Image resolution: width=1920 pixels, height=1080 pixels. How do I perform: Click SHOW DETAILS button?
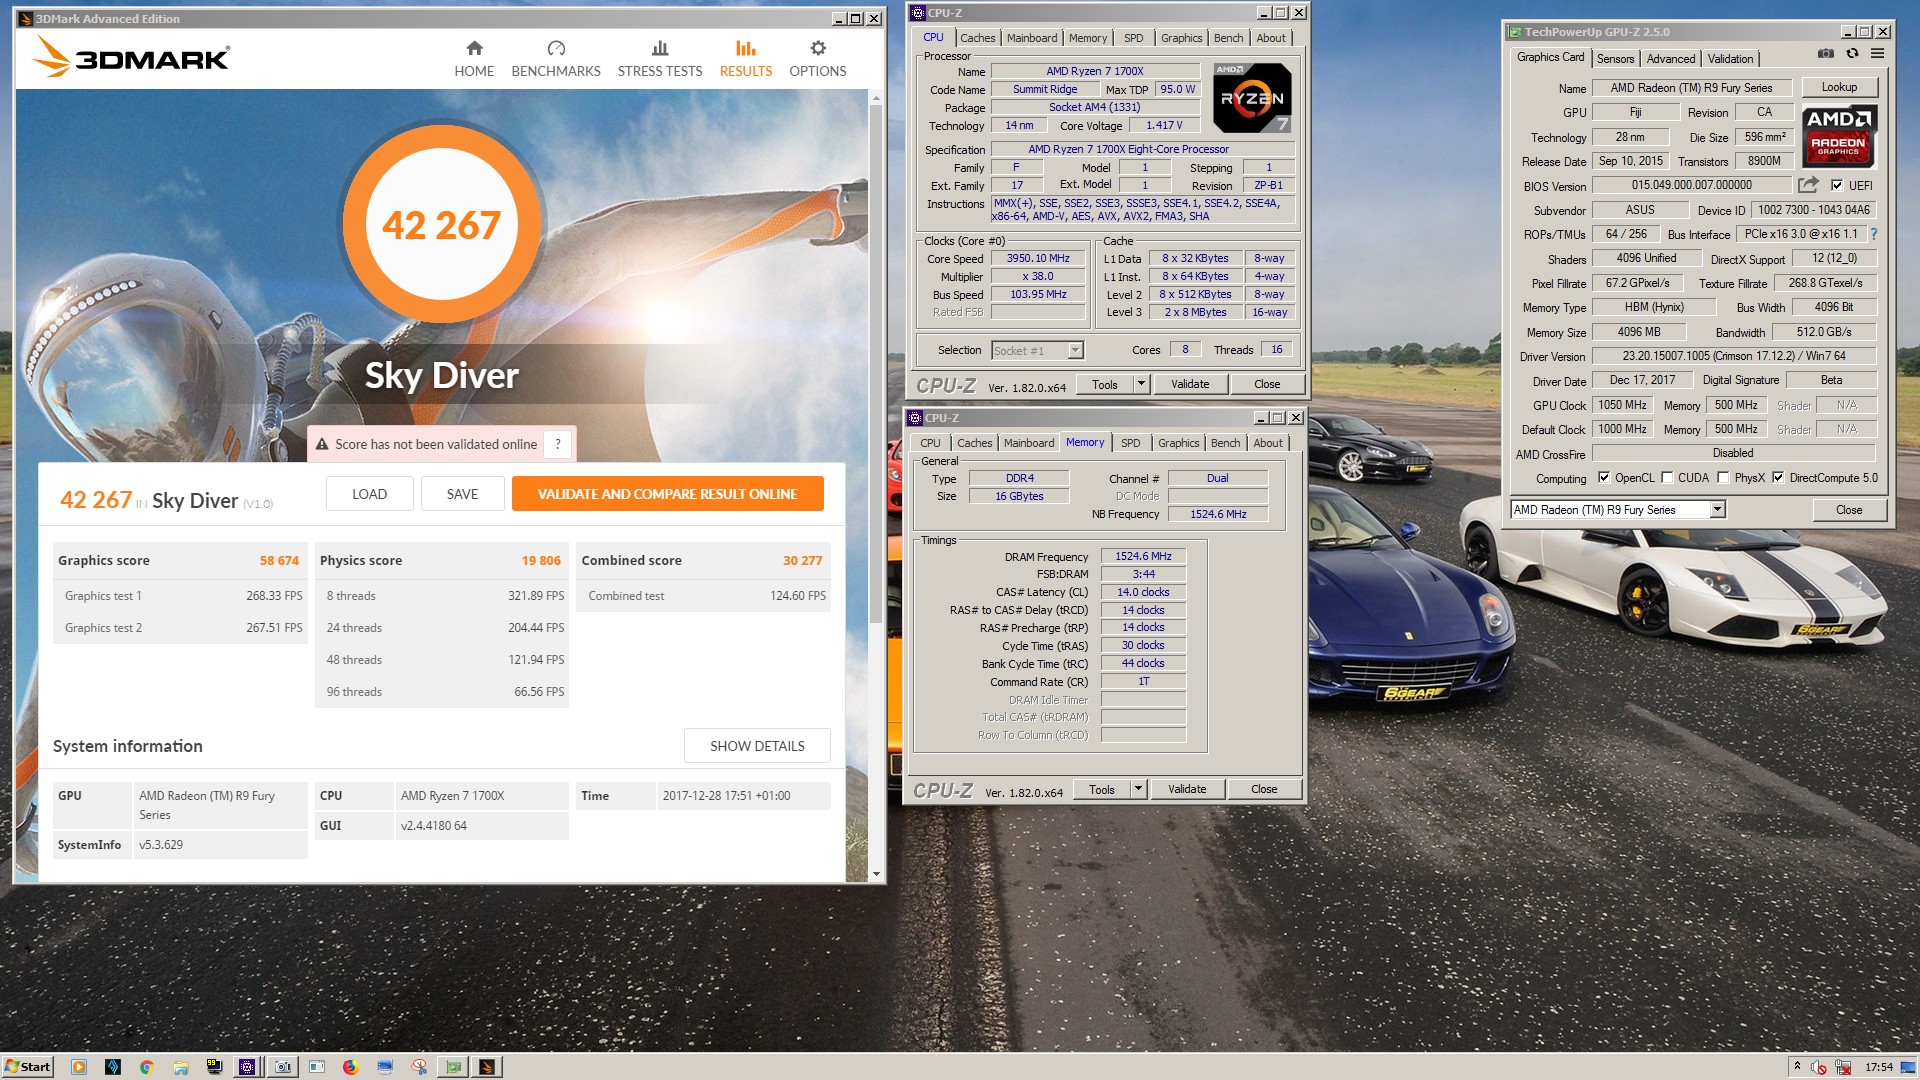point(757,746)
